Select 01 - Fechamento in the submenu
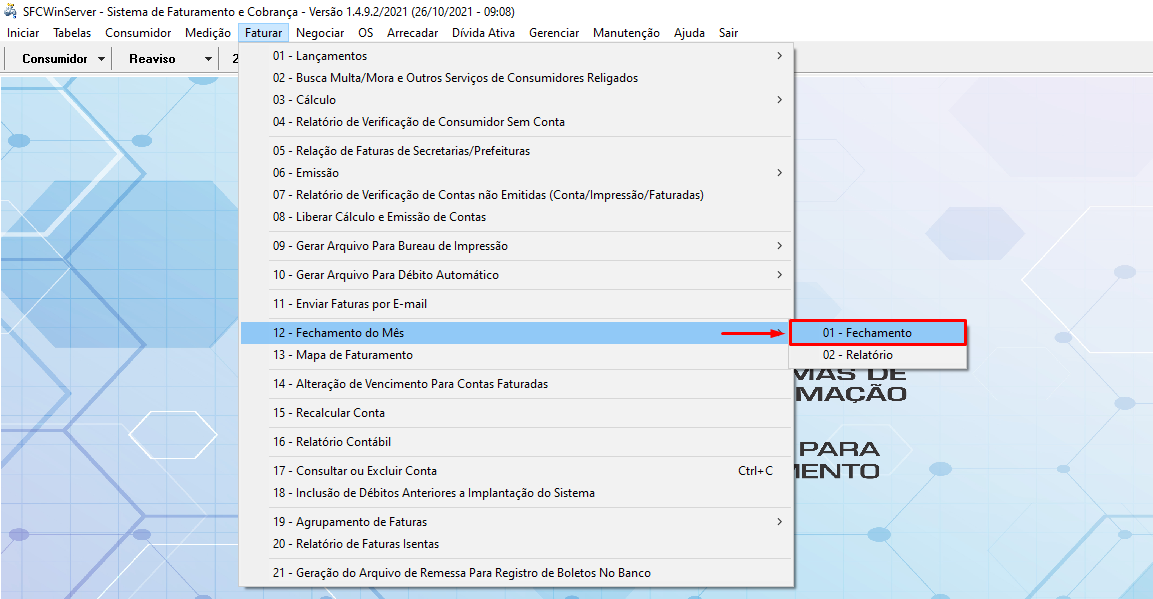 (877, 333)
